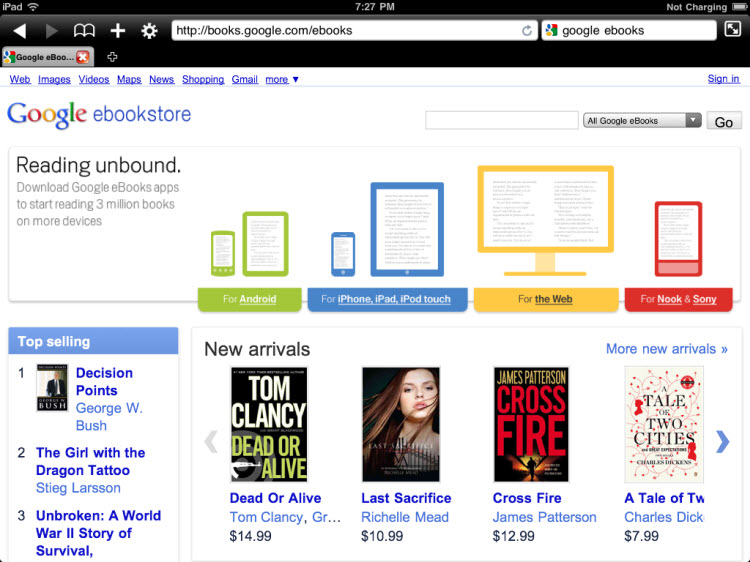The height and width of the screenshot is (562, 750).
Task: Open the Shopping link
Action: 203,79
